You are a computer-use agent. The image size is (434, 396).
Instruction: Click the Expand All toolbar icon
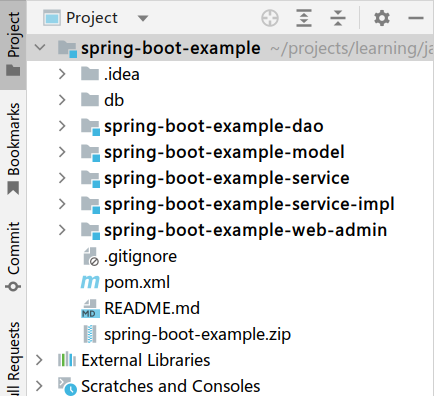click(304, 18)
